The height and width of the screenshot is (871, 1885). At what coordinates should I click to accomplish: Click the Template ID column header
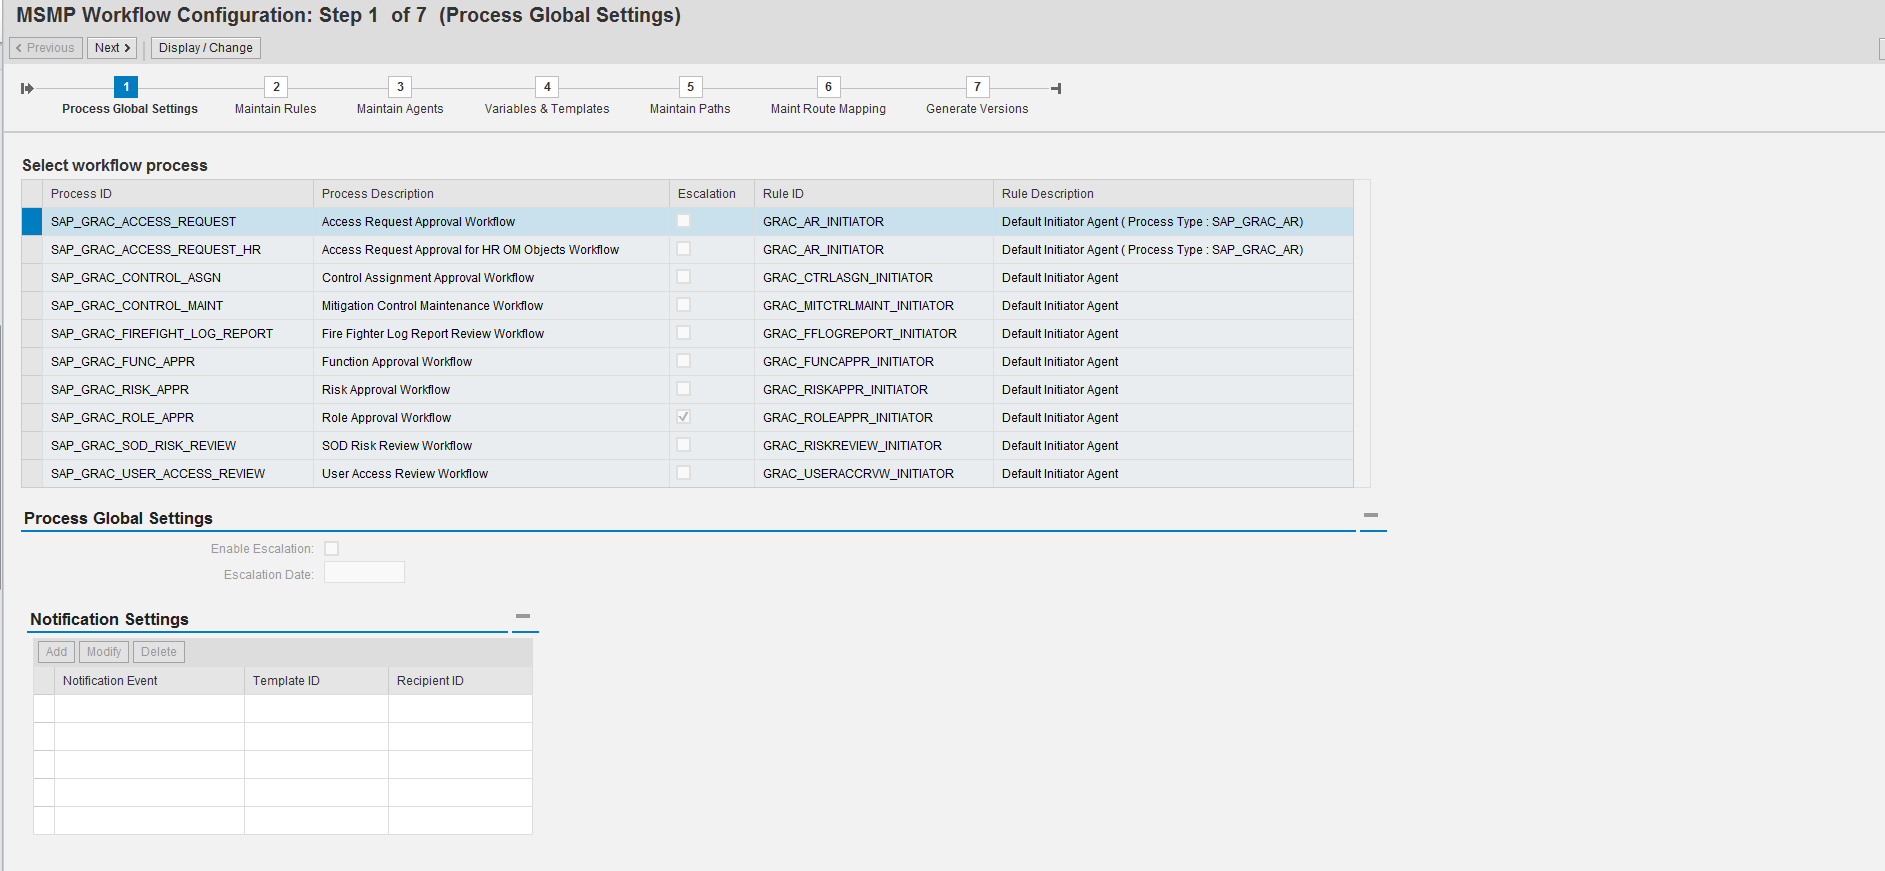click(316, 681)
